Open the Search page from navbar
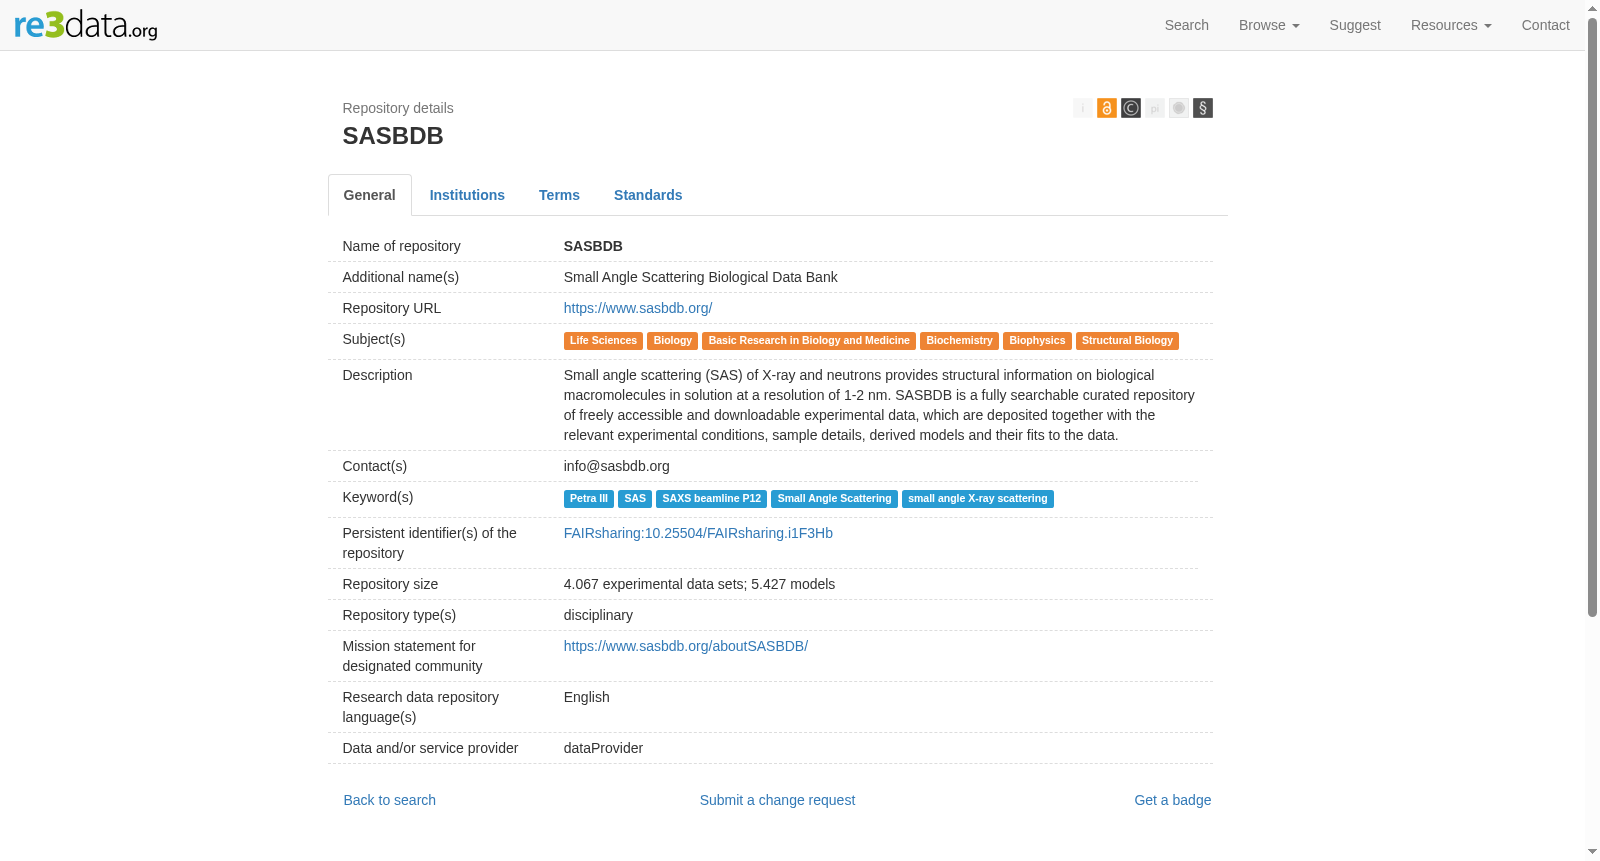The image size is (1600, 861). click(1186, 25)
